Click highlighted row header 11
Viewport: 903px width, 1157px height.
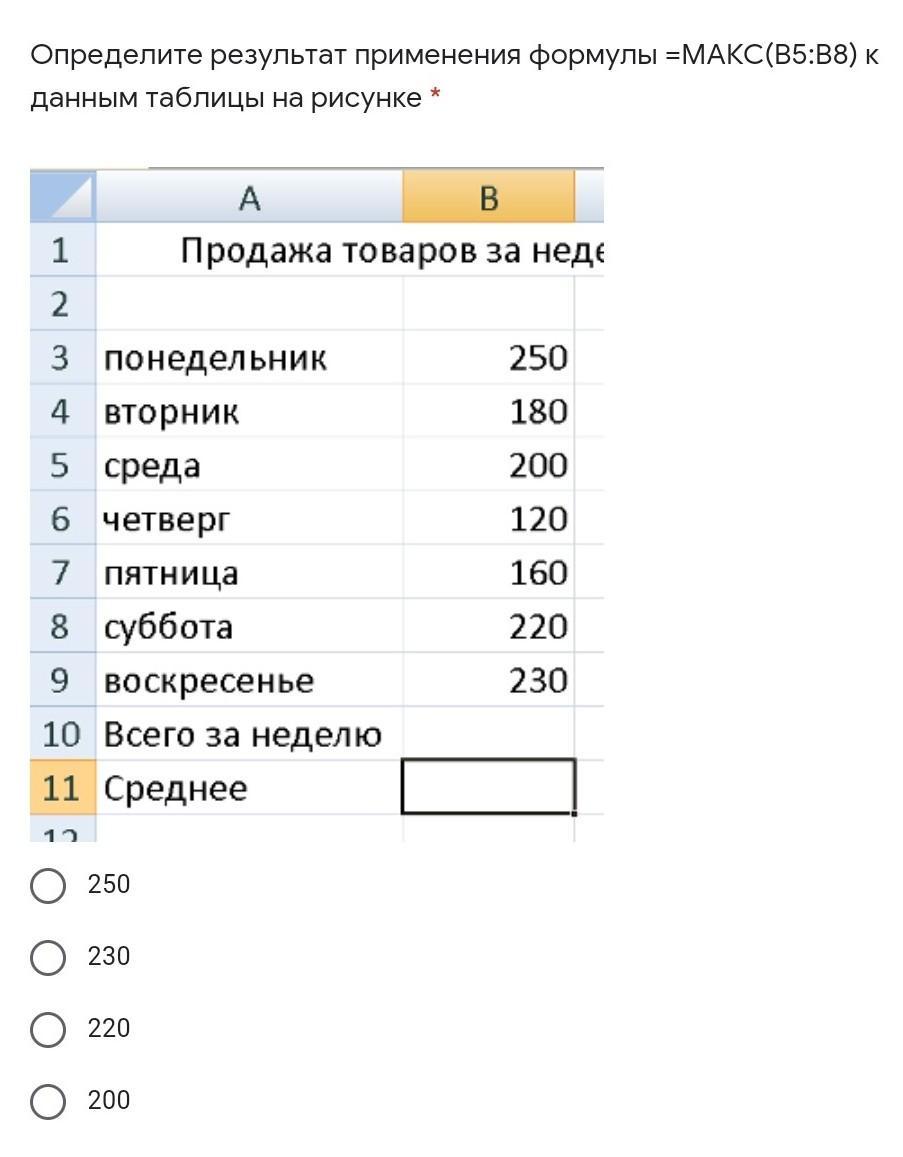pyautogui.click(x=61, y=788)
